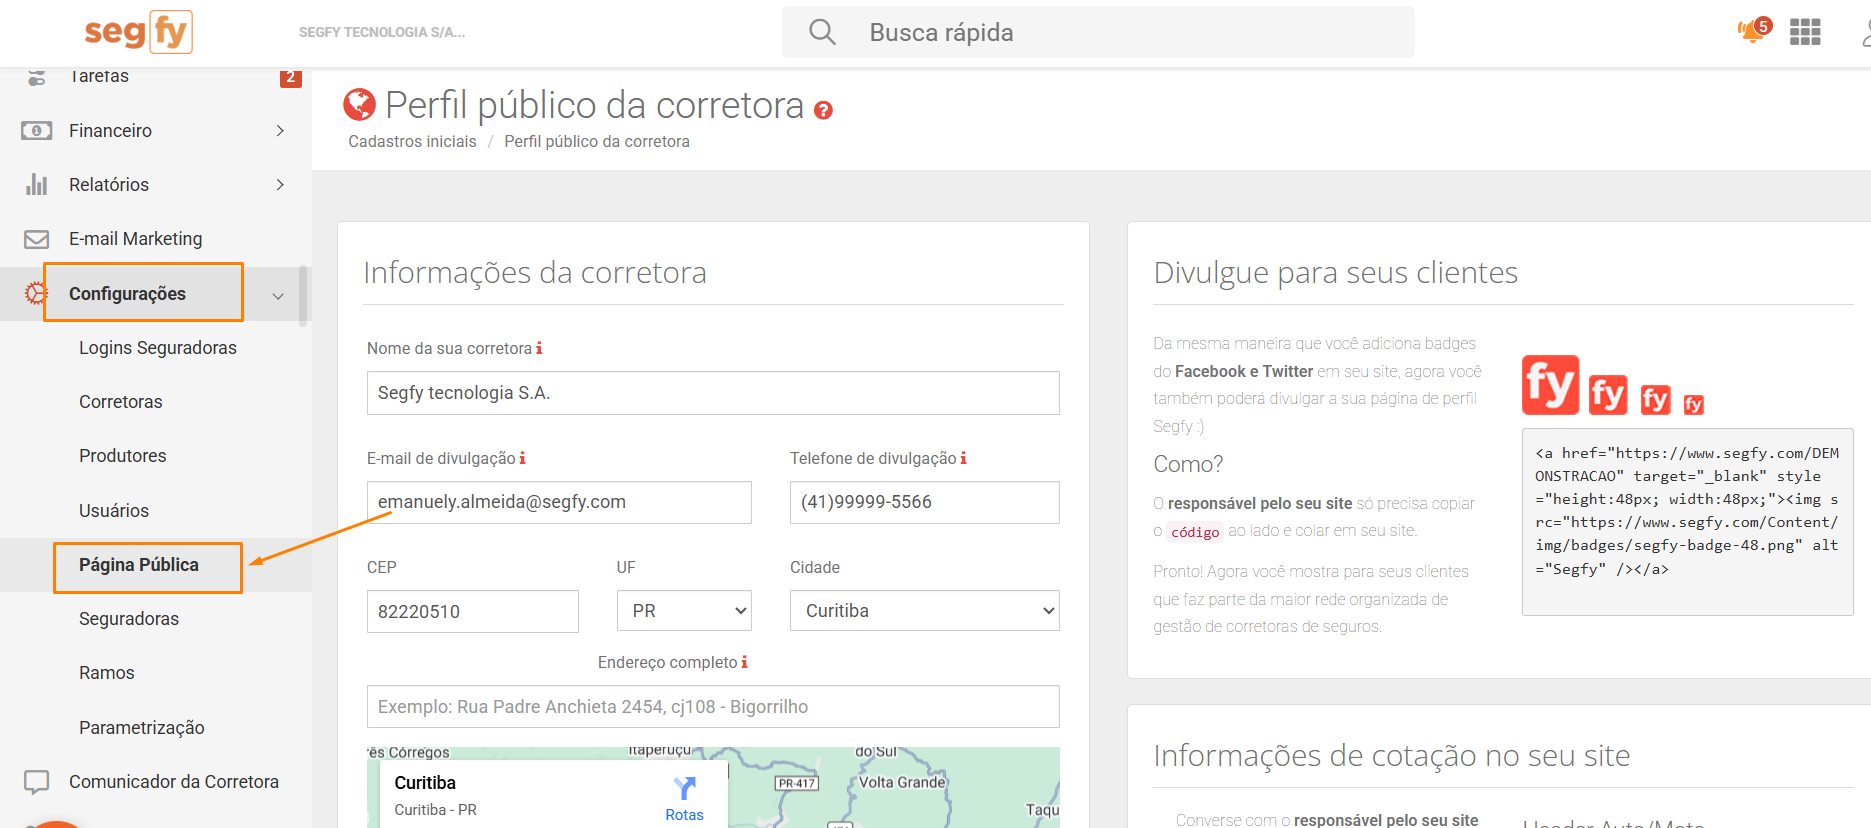This screenshot has width=1871, height=828.
Task: Click the Tarefas sidebar icon
Action: point(37,77)
